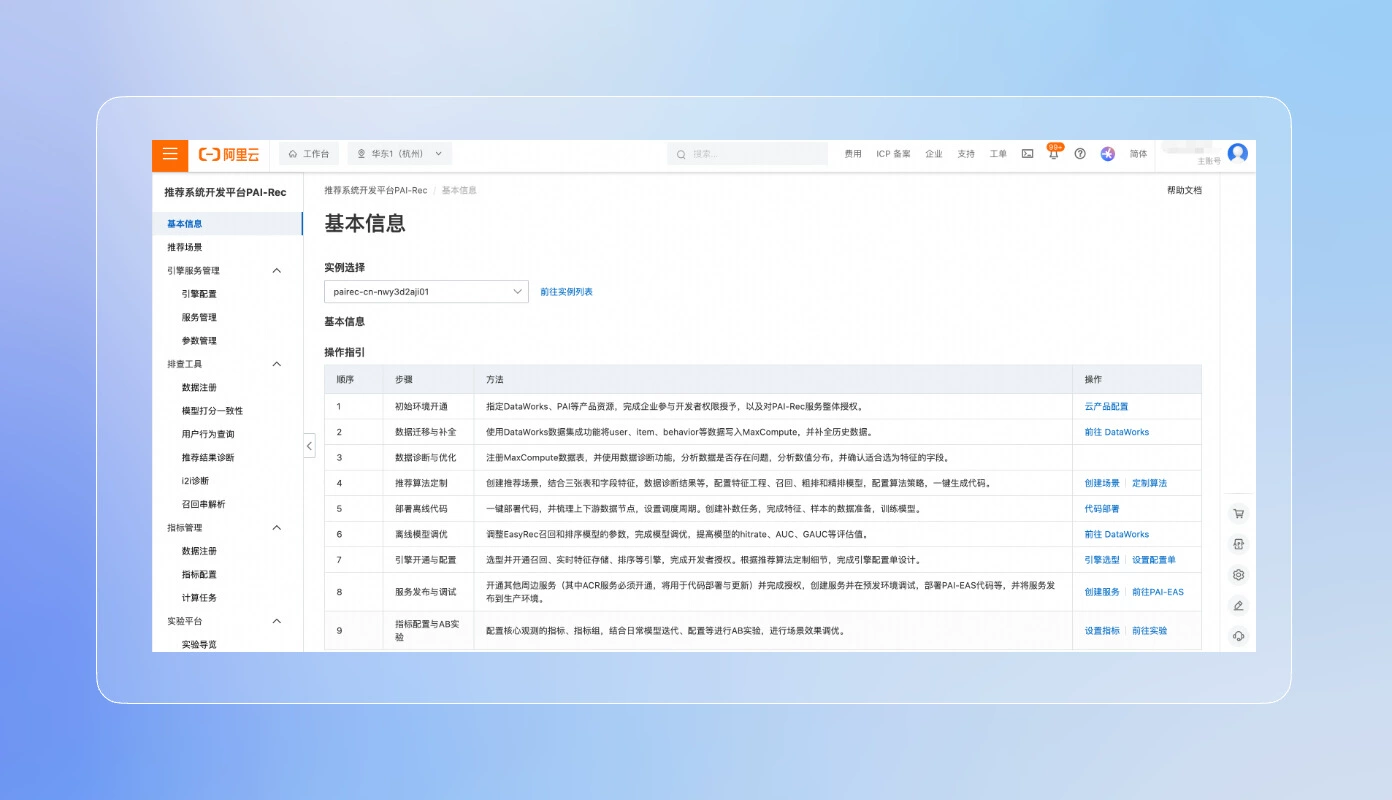Image resolution: width=1392 pixels, height=800 pixels.
Task: Click the 推荐系统开发平台PAI-Rec breadcrumb
Action: click(x=376, y=190)
